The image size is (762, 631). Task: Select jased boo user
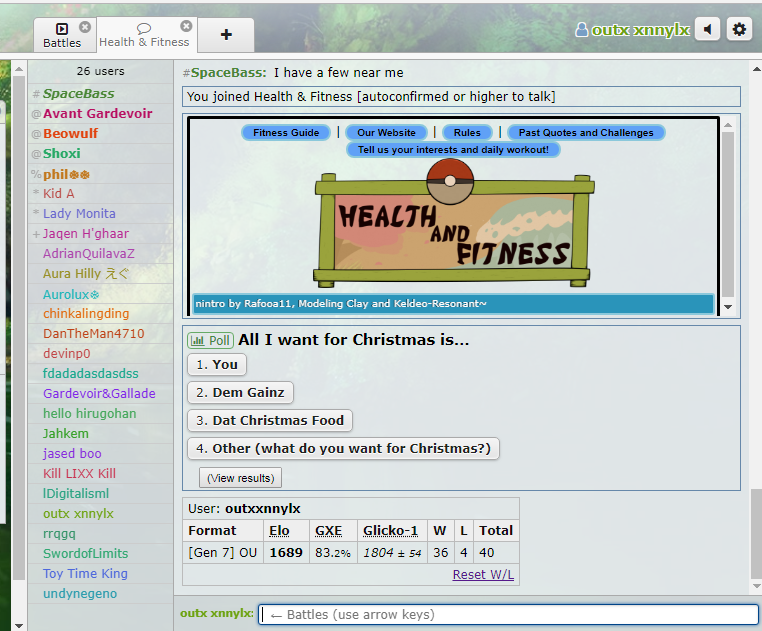point(101,454)
